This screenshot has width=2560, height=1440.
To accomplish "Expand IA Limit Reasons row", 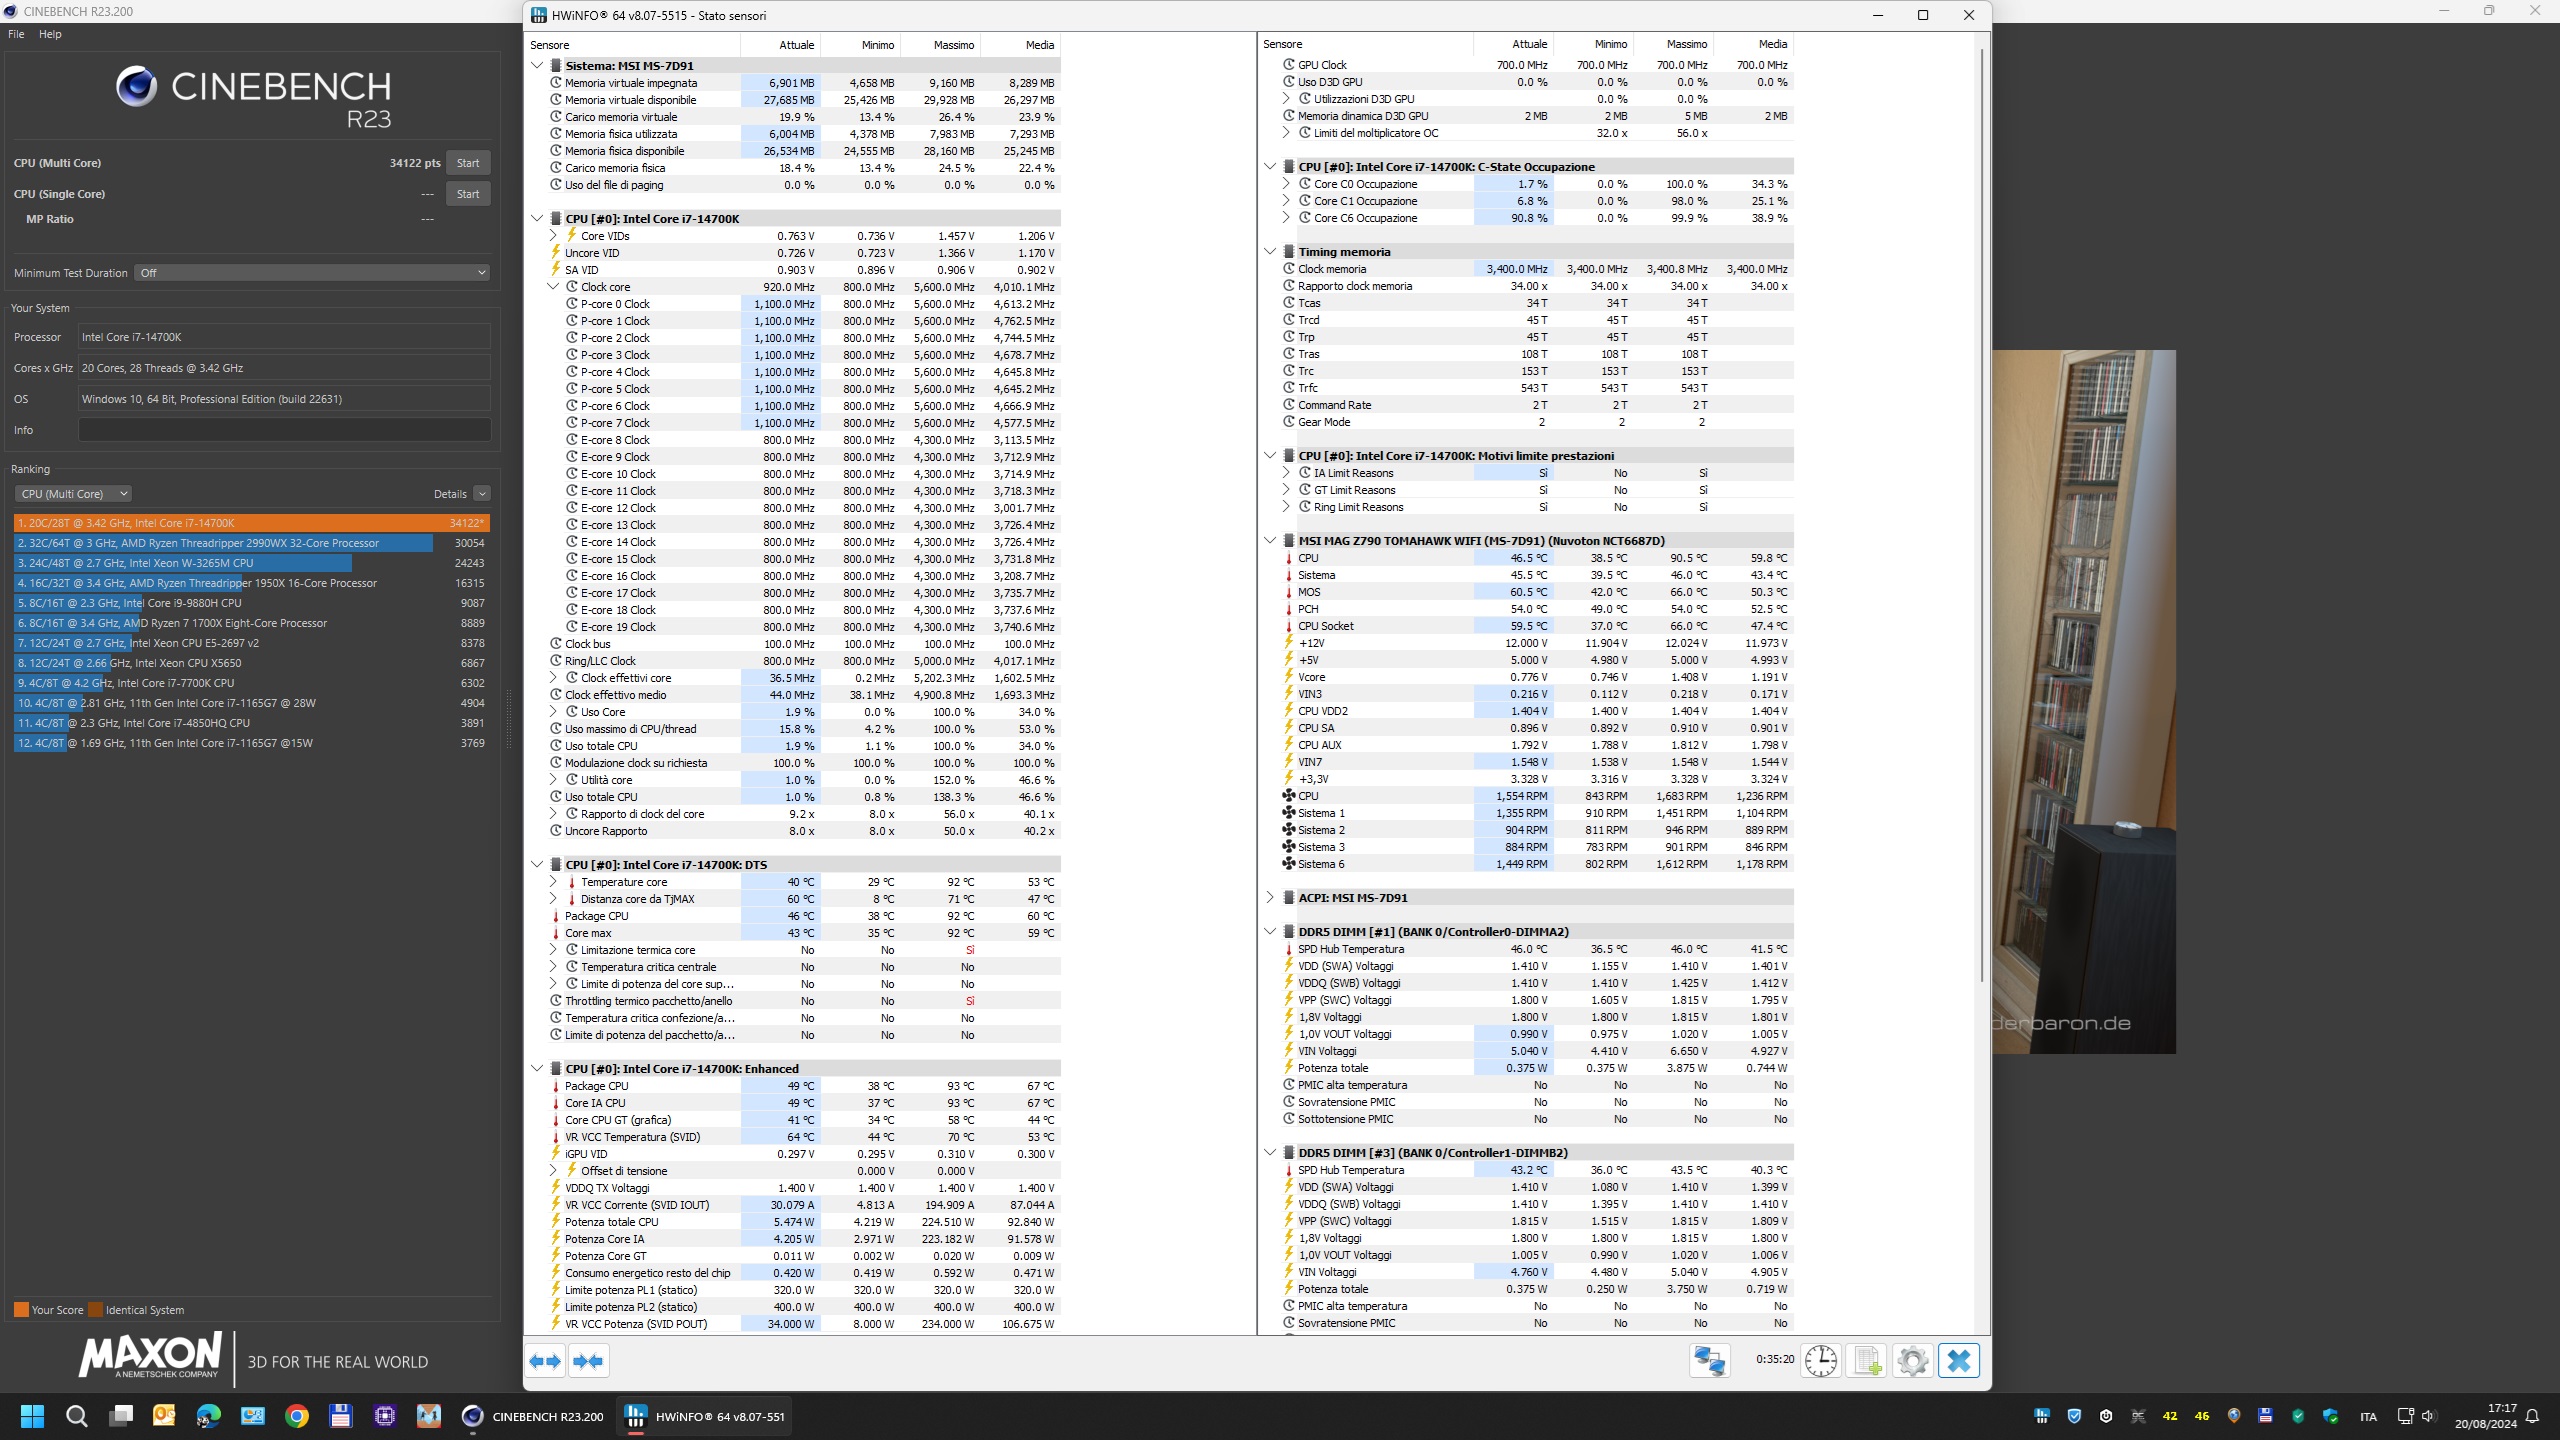I will pos(1286,473).
